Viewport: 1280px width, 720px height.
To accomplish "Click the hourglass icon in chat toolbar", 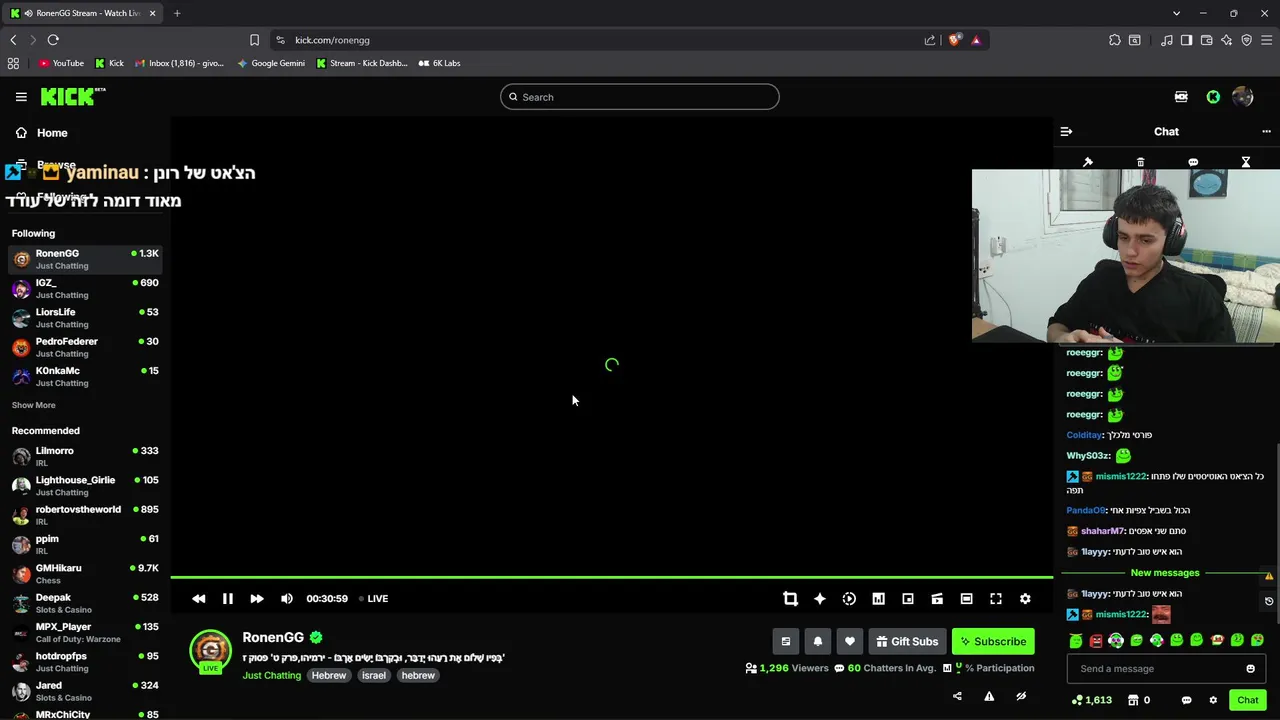I will click(x=1246, y=162).
